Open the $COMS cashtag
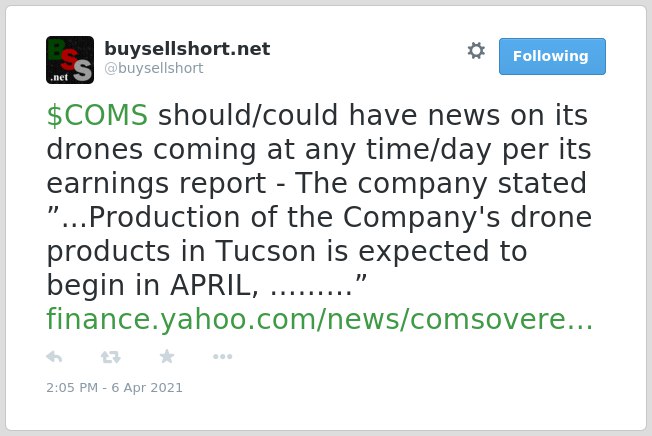Screen dimensions: 652x436 pyautogui.click(x=97, y=115)
